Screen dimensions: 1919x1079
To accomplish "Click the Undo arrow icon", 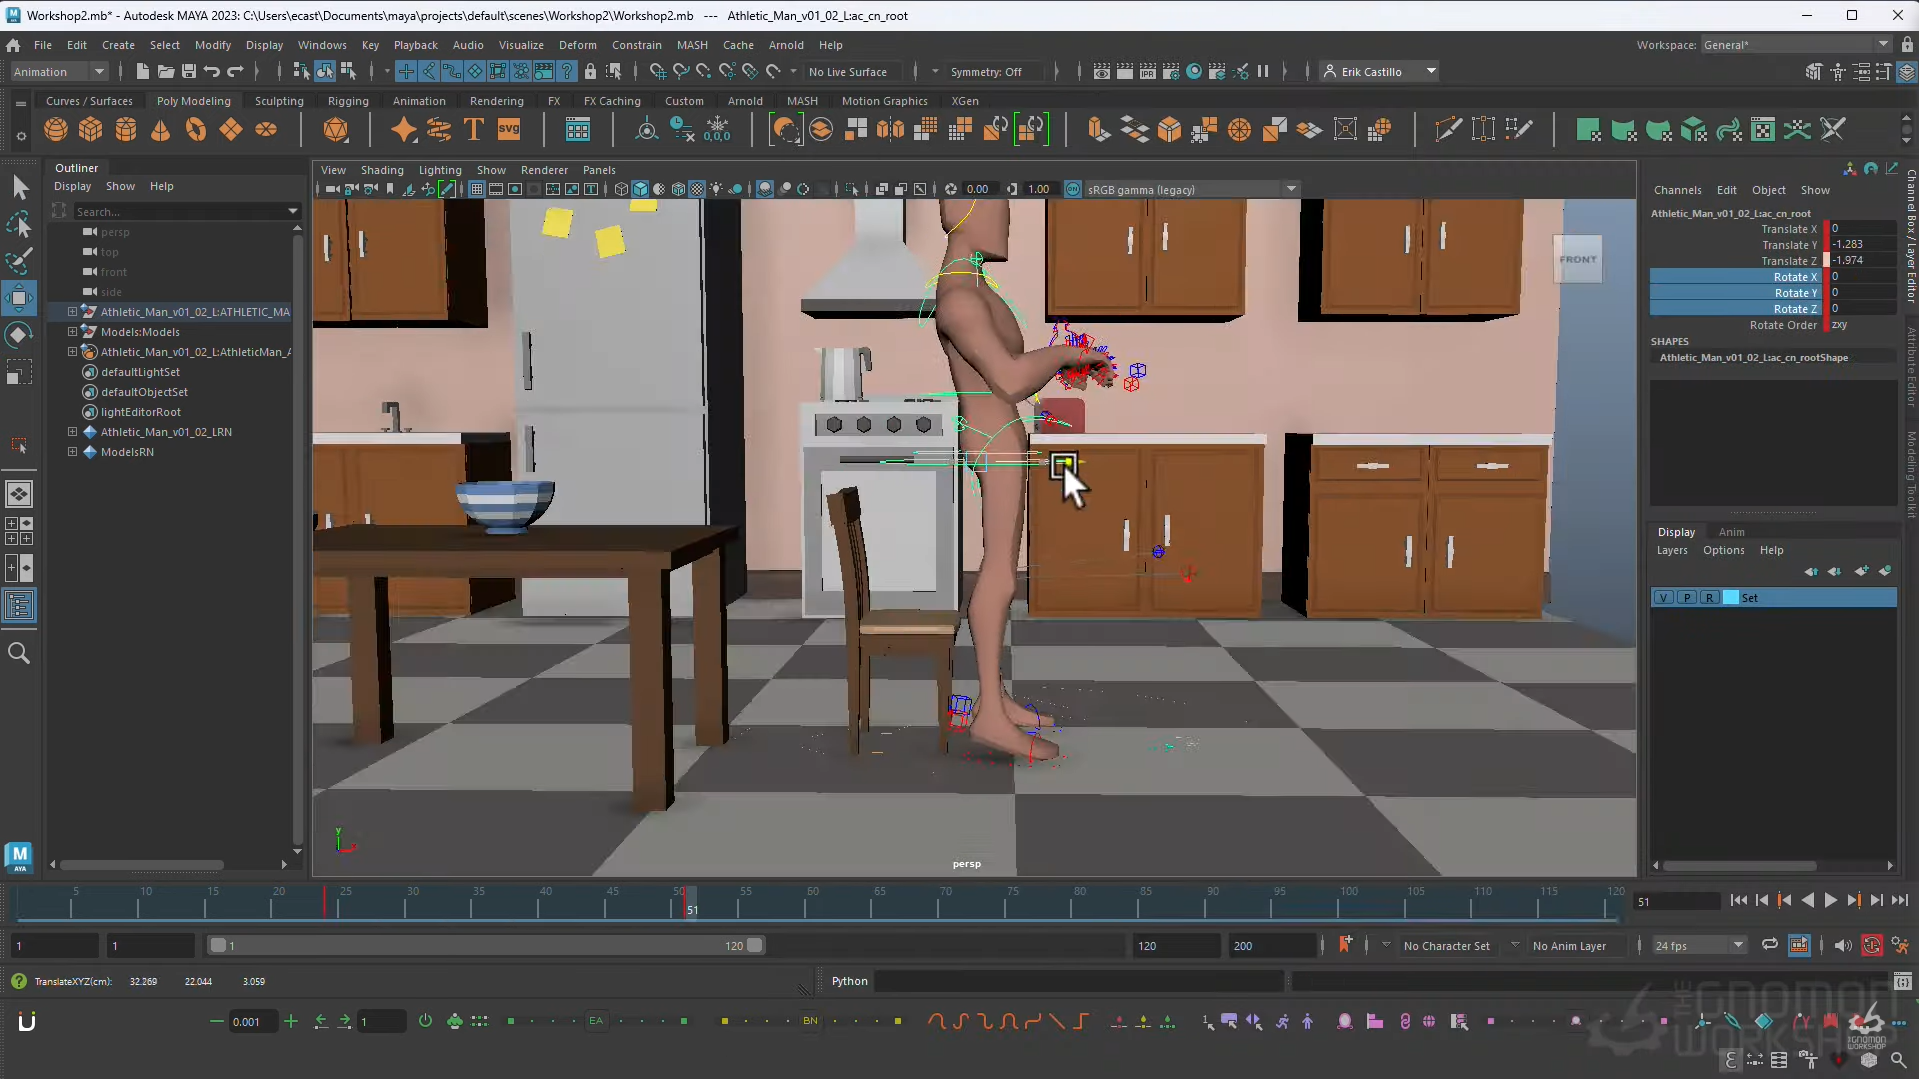I will tap(212, 72).
